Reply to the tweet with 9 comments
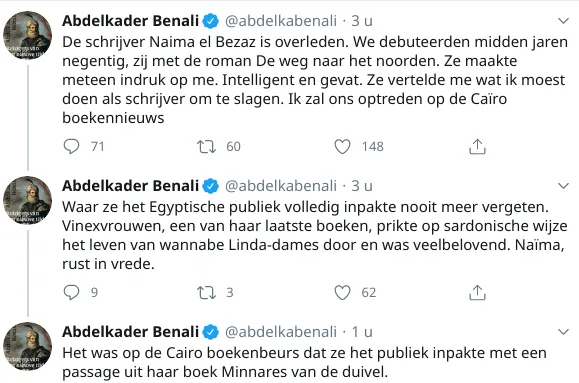Screen dimensions: 579x383 (x=71, y=292)
